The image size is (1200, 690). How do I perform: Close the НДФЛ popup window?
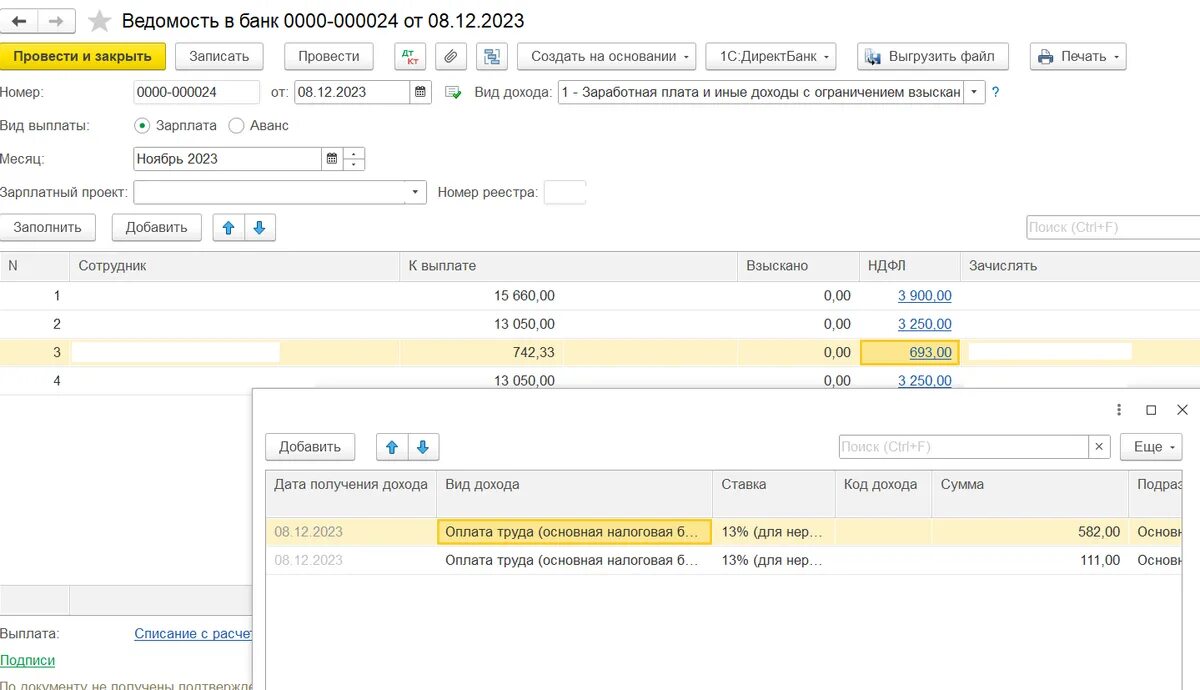tap(1182, 410)
